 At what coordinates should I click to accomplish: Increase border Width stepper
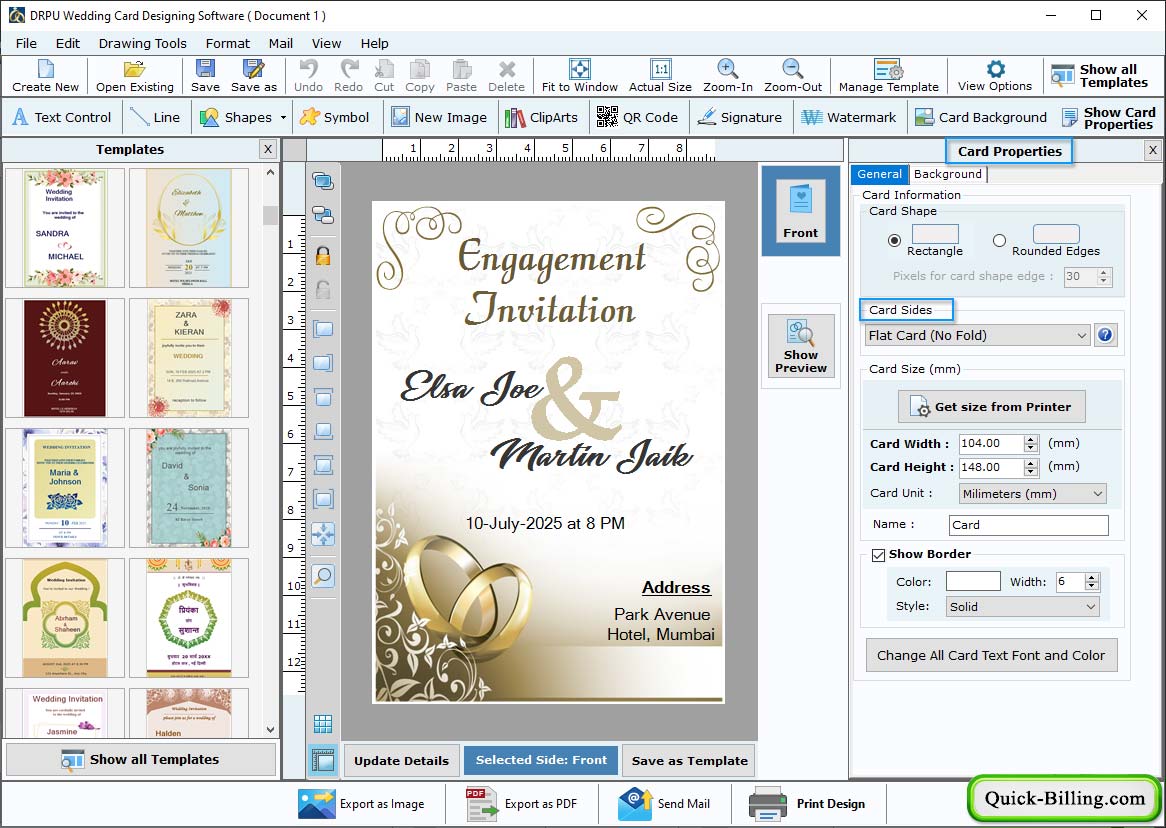(1092, 577)
